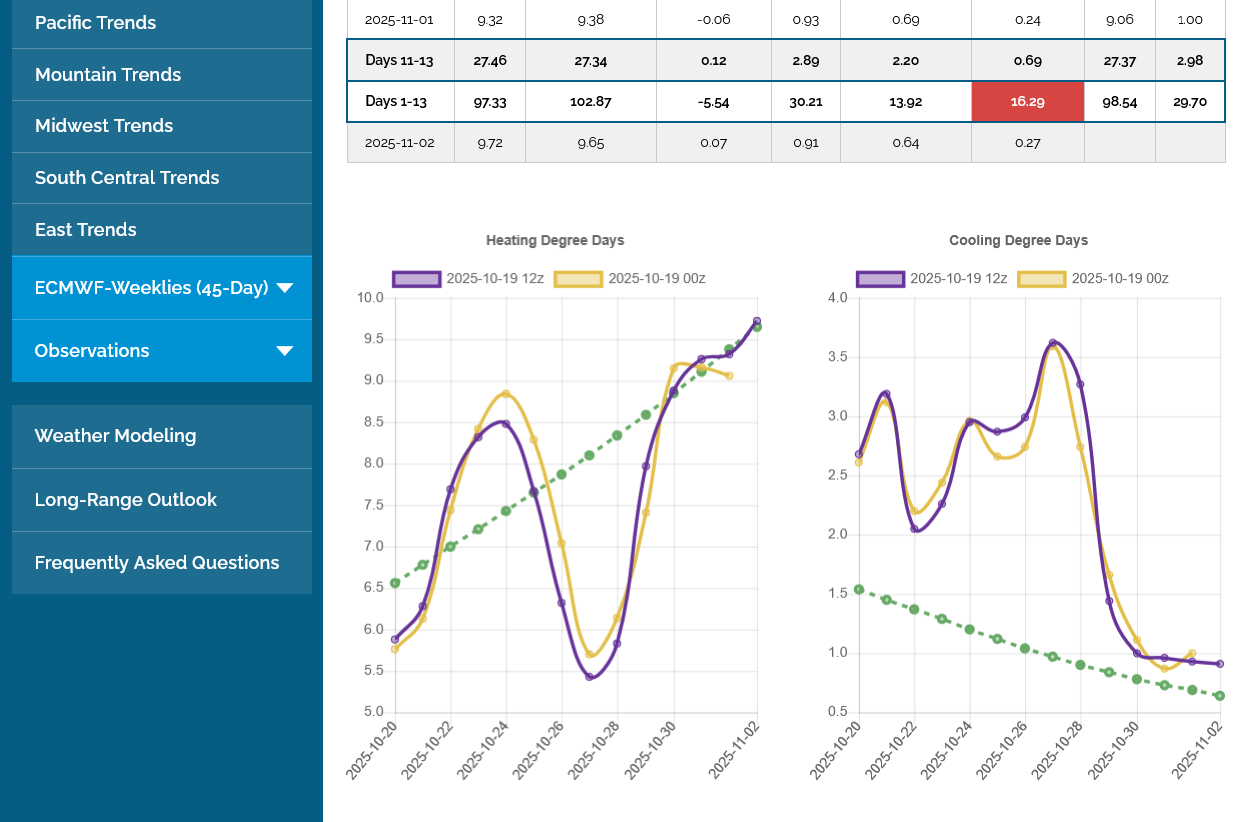This screenshot has height=822, width=1236.
Task: Click the 2025-11-02 date cell in the table
Action: (400, 143)
